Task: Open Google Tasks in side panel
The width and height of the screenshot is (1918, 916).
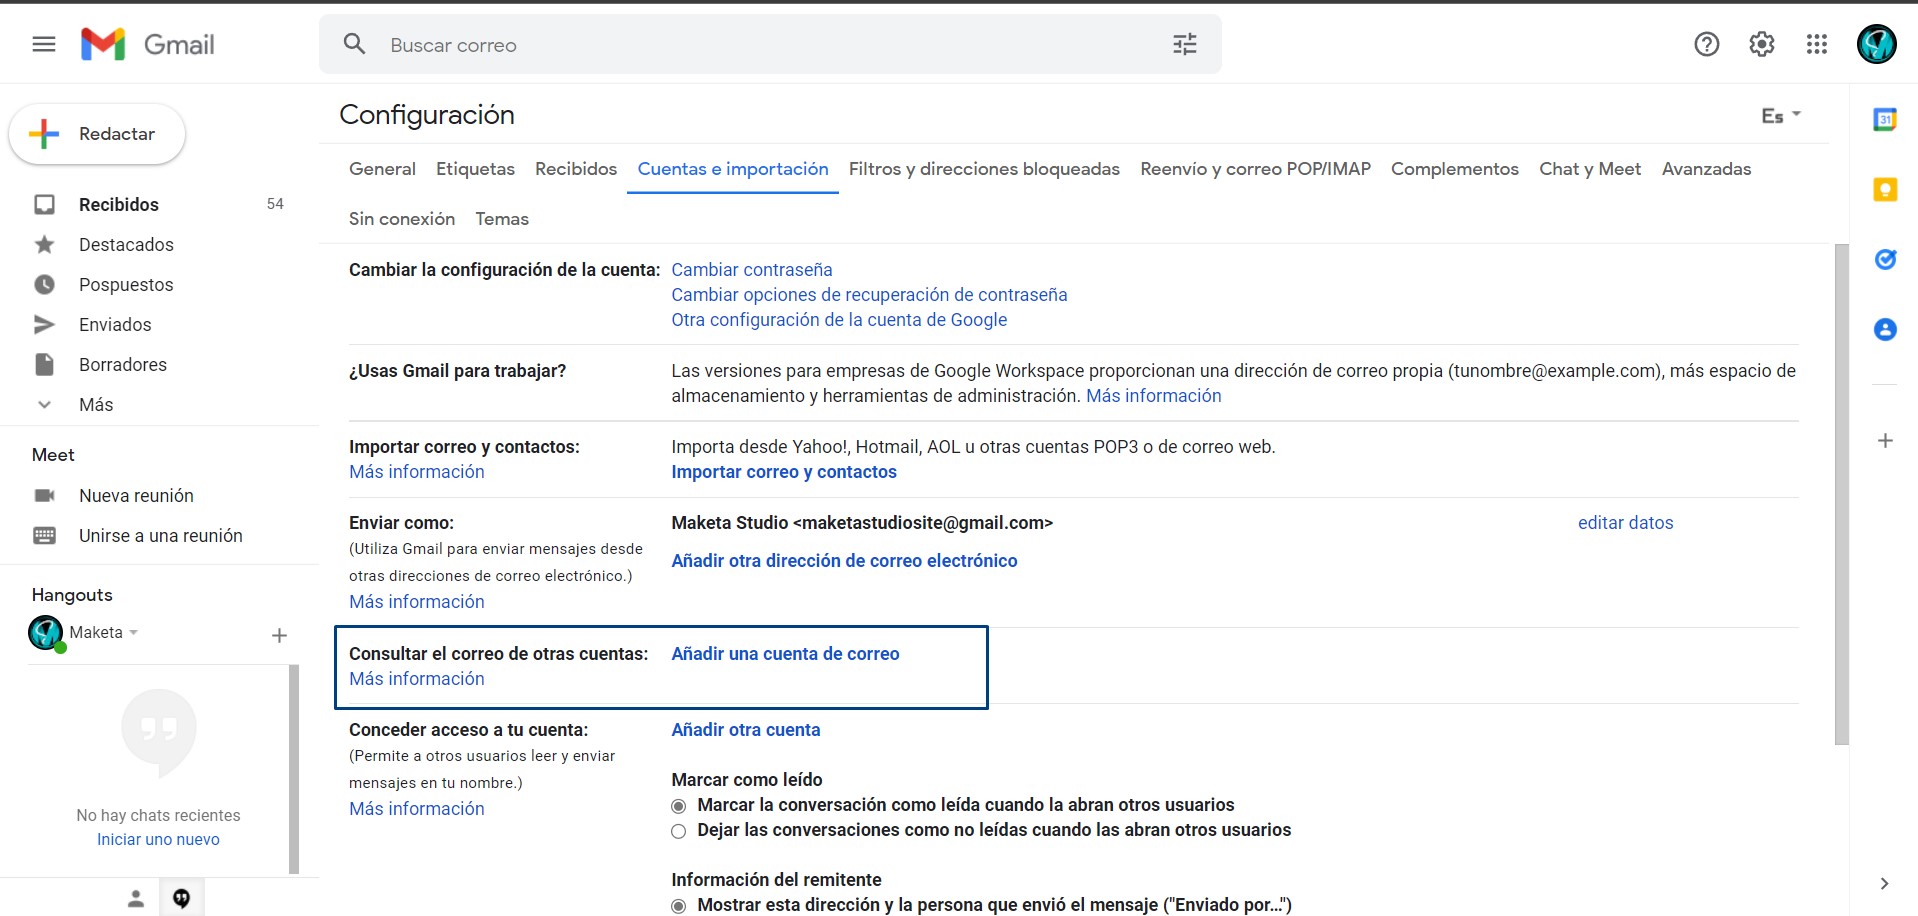Action: coord(1884,260)
